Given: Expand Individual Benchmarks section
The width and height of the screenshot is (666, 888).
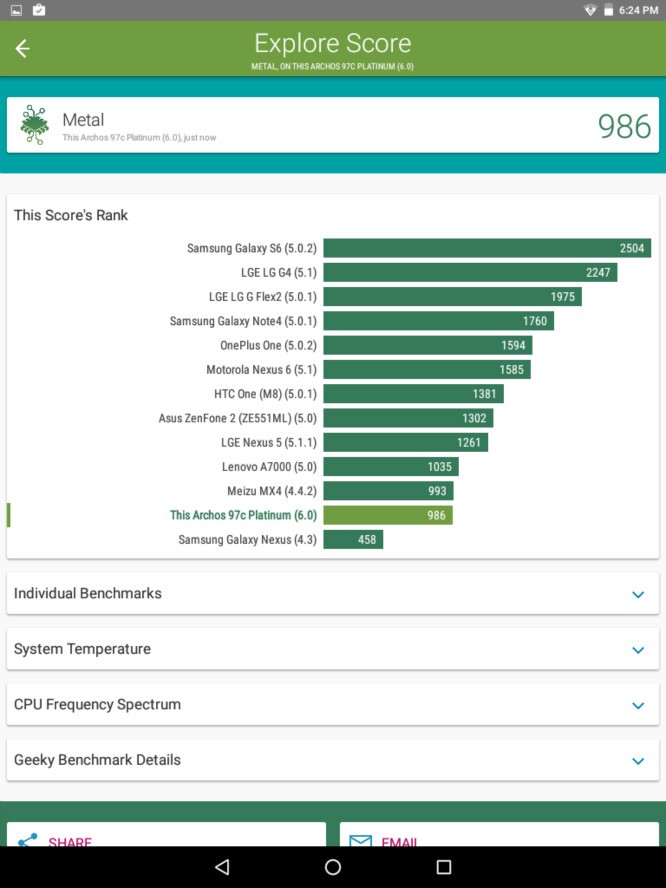Looking at the screenshot, I should (638, 594).
